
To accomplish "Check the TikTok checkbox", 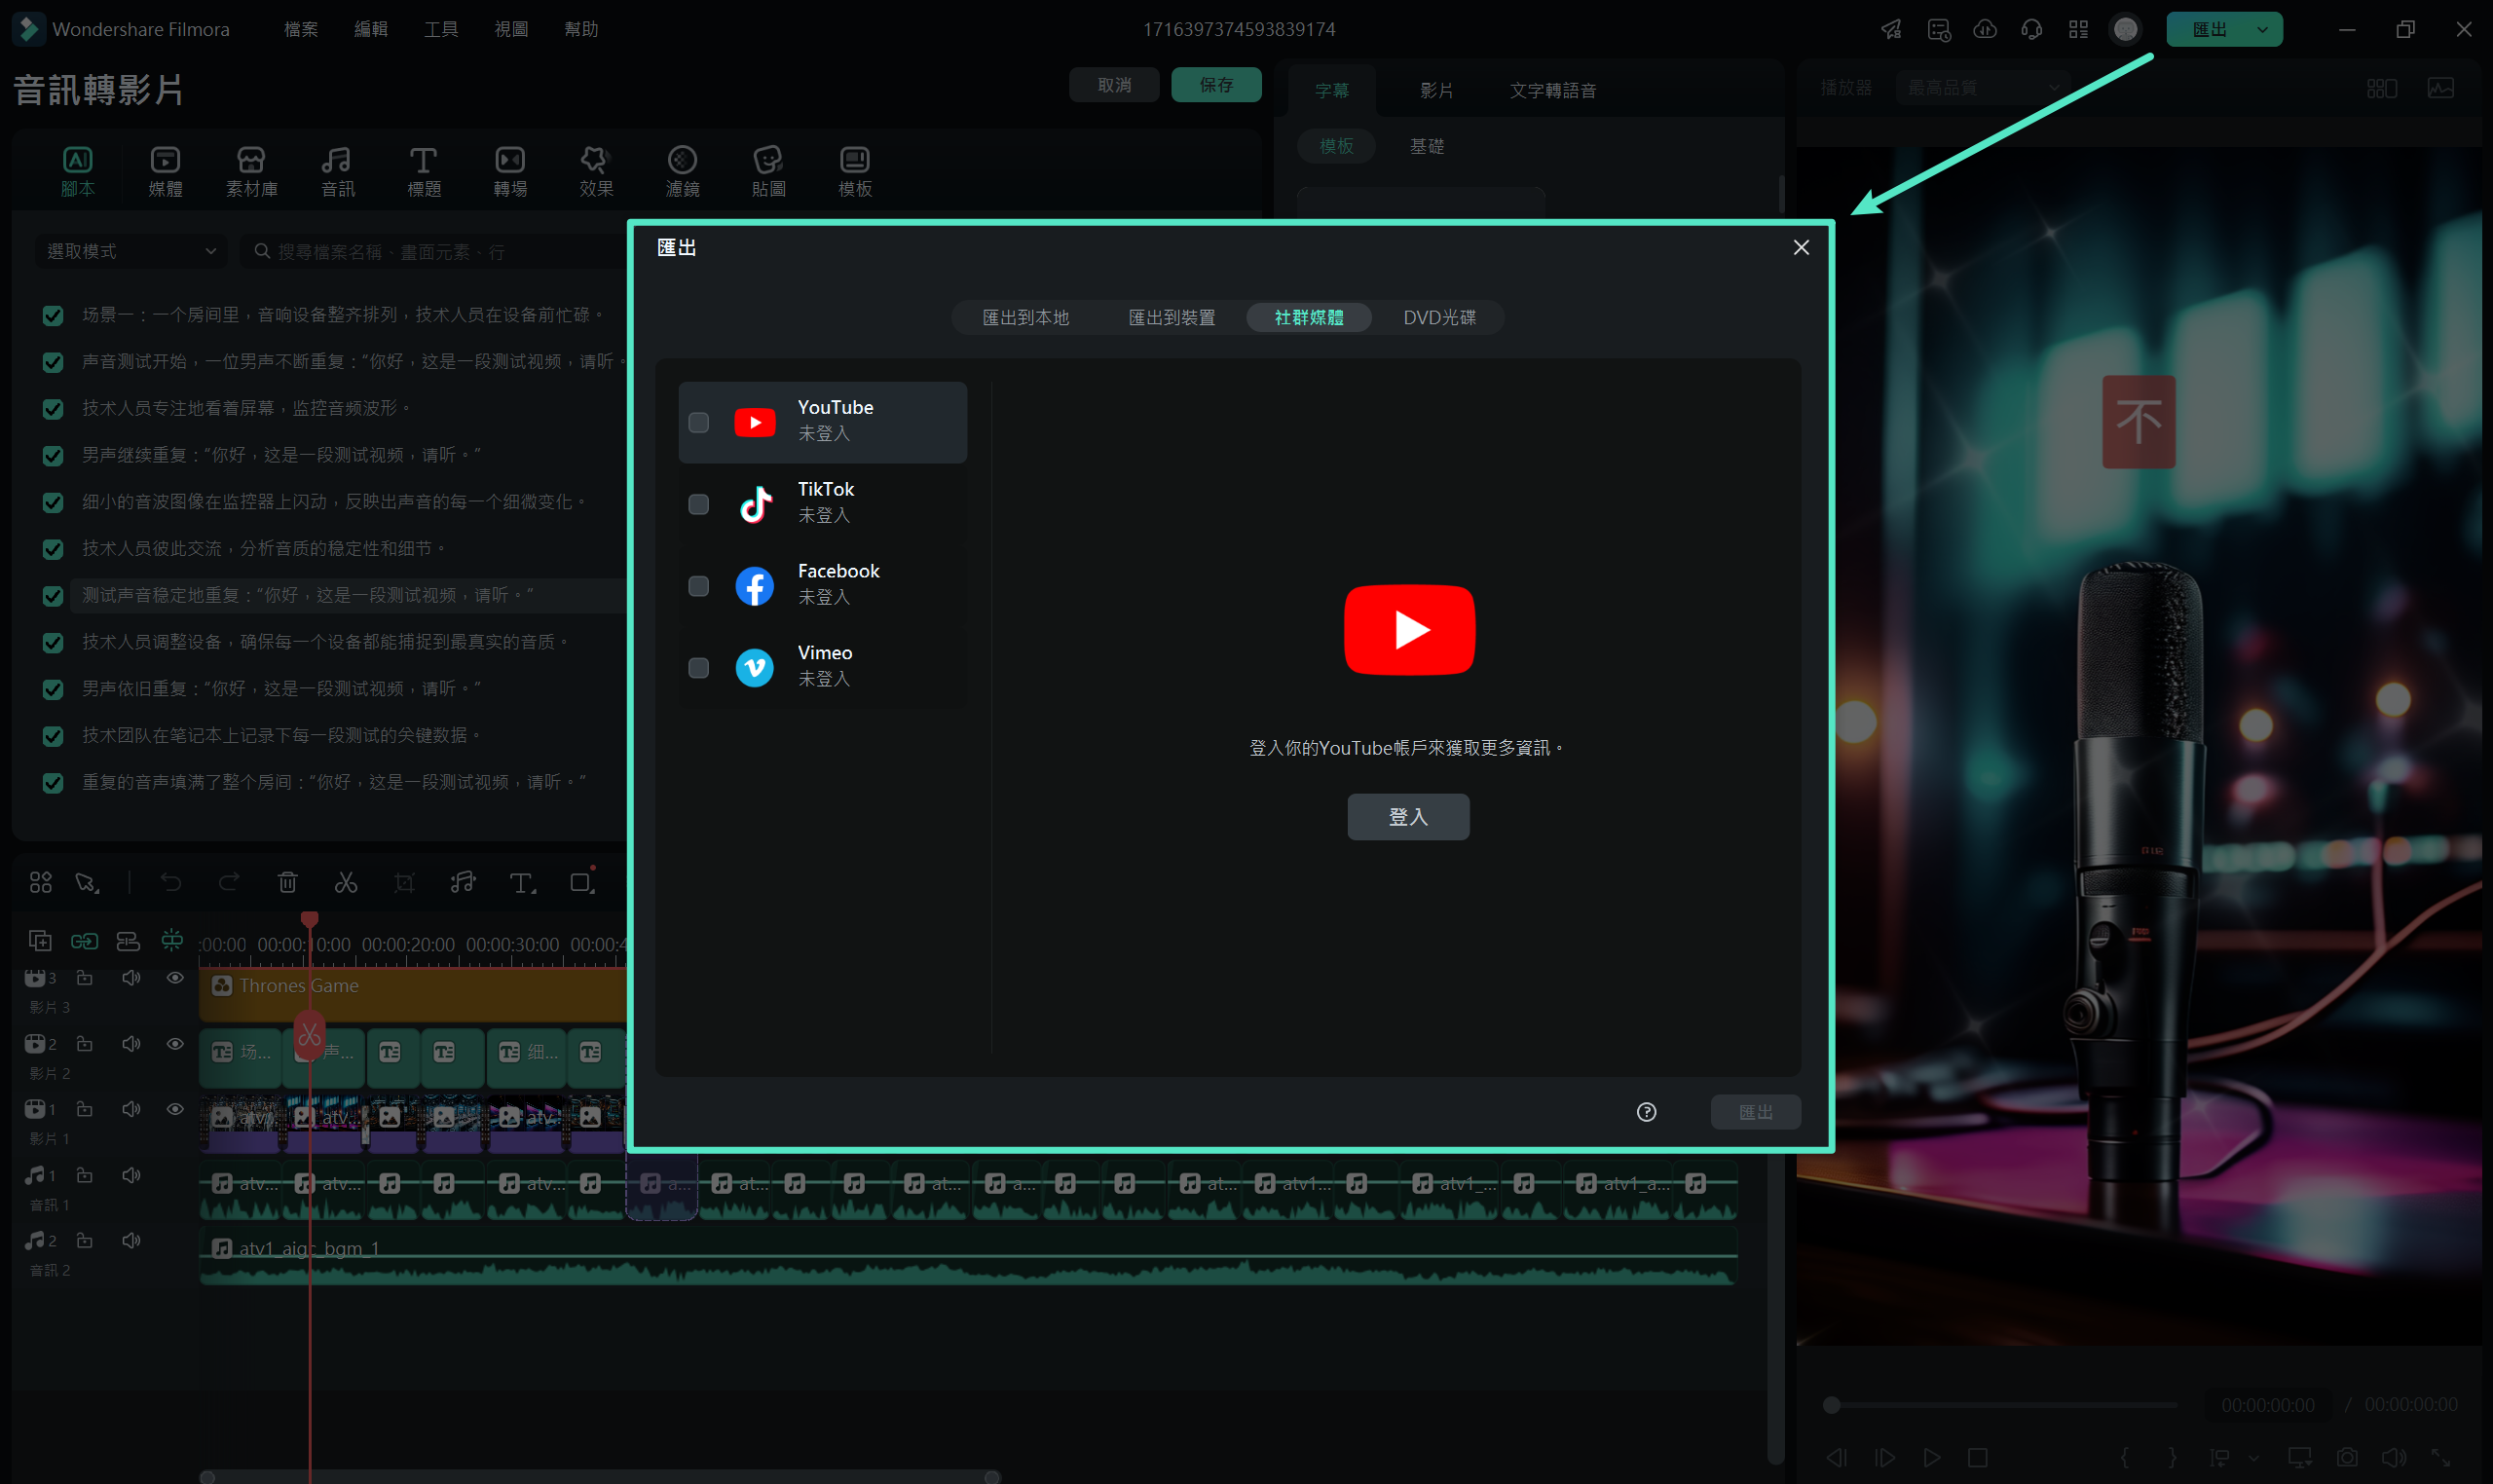I will point(699,505).
